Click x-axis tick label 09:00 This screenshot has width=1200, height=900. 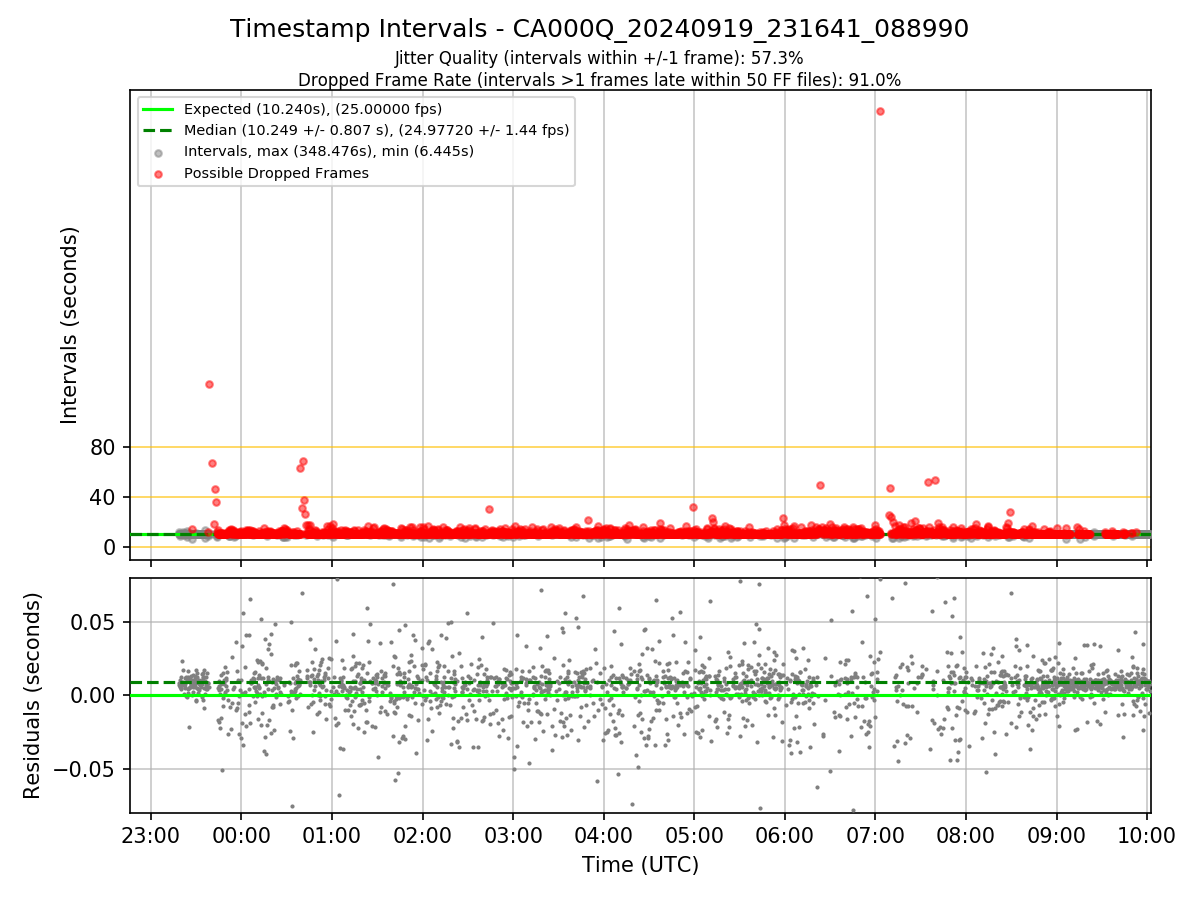(1056, 837)
